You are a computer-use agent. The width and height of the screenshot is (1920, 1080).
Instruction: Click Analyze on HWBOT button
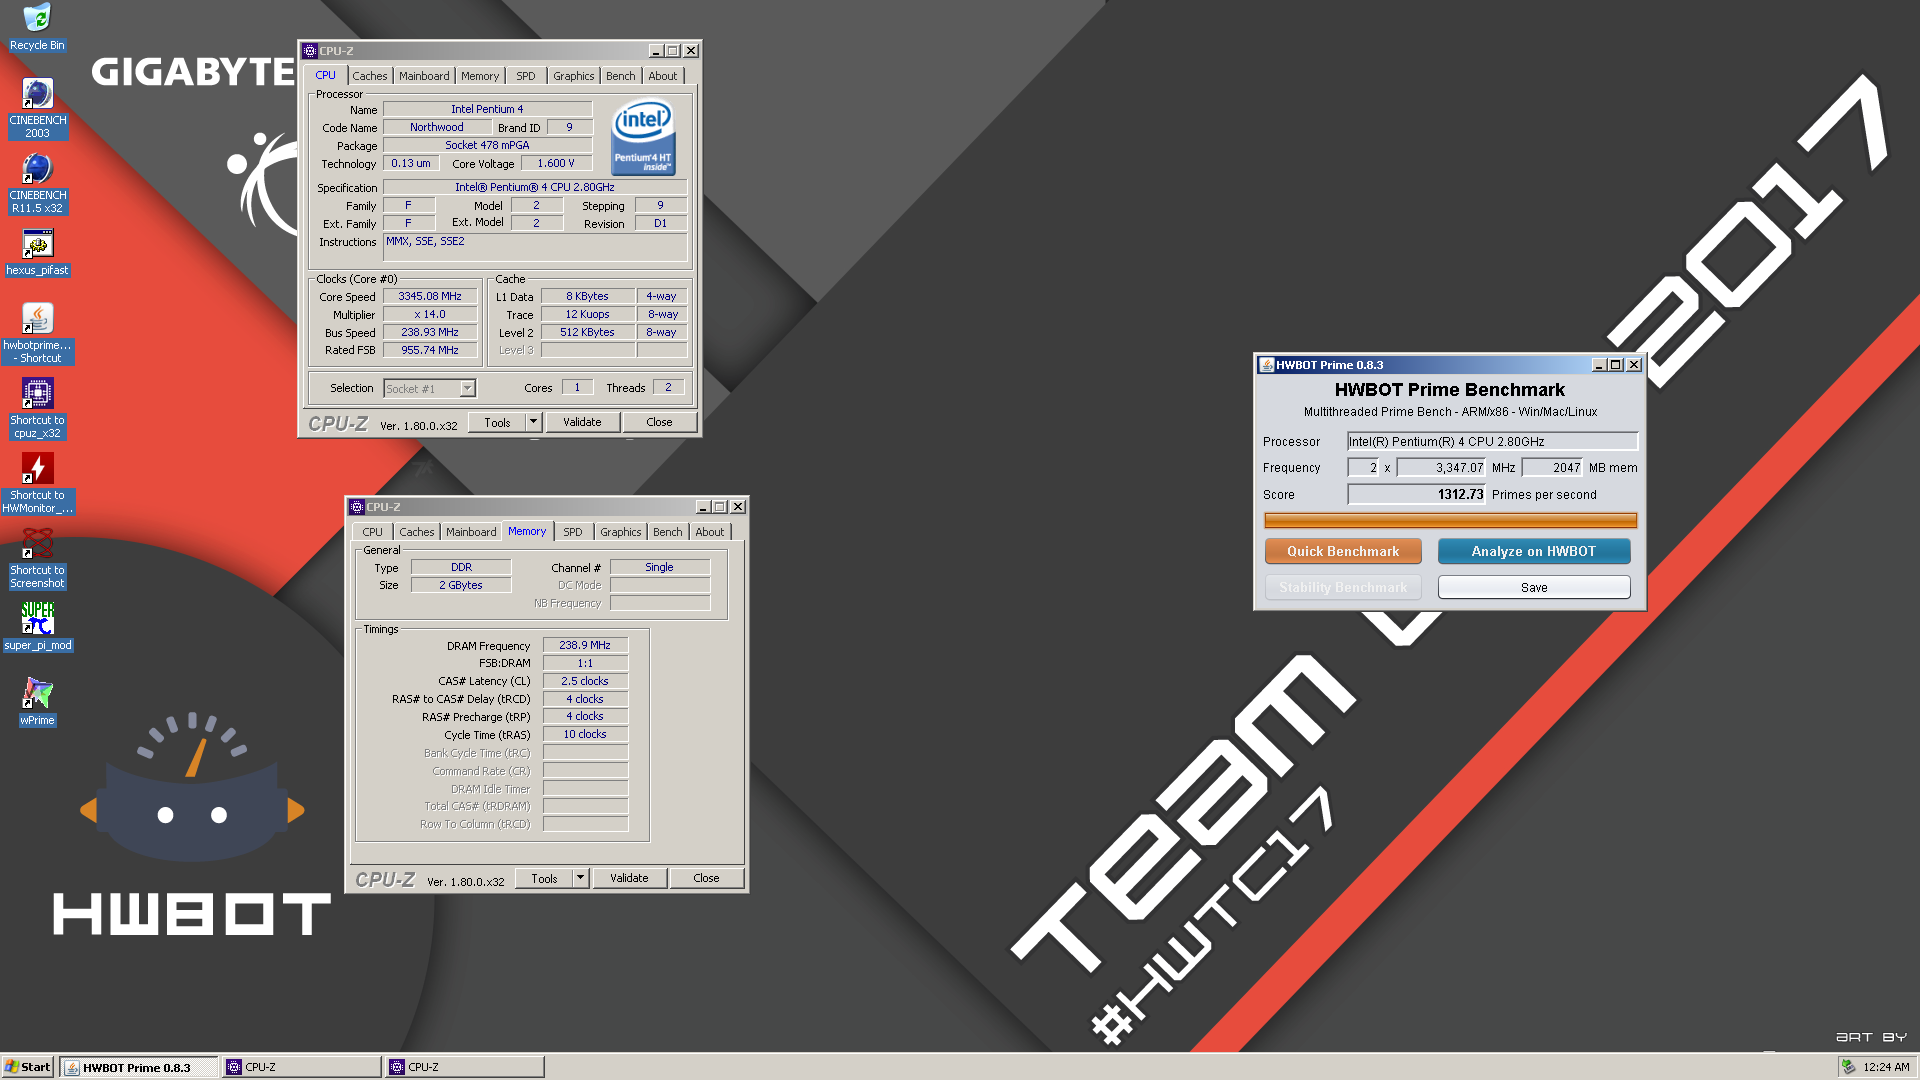[x=1534, y=551]
